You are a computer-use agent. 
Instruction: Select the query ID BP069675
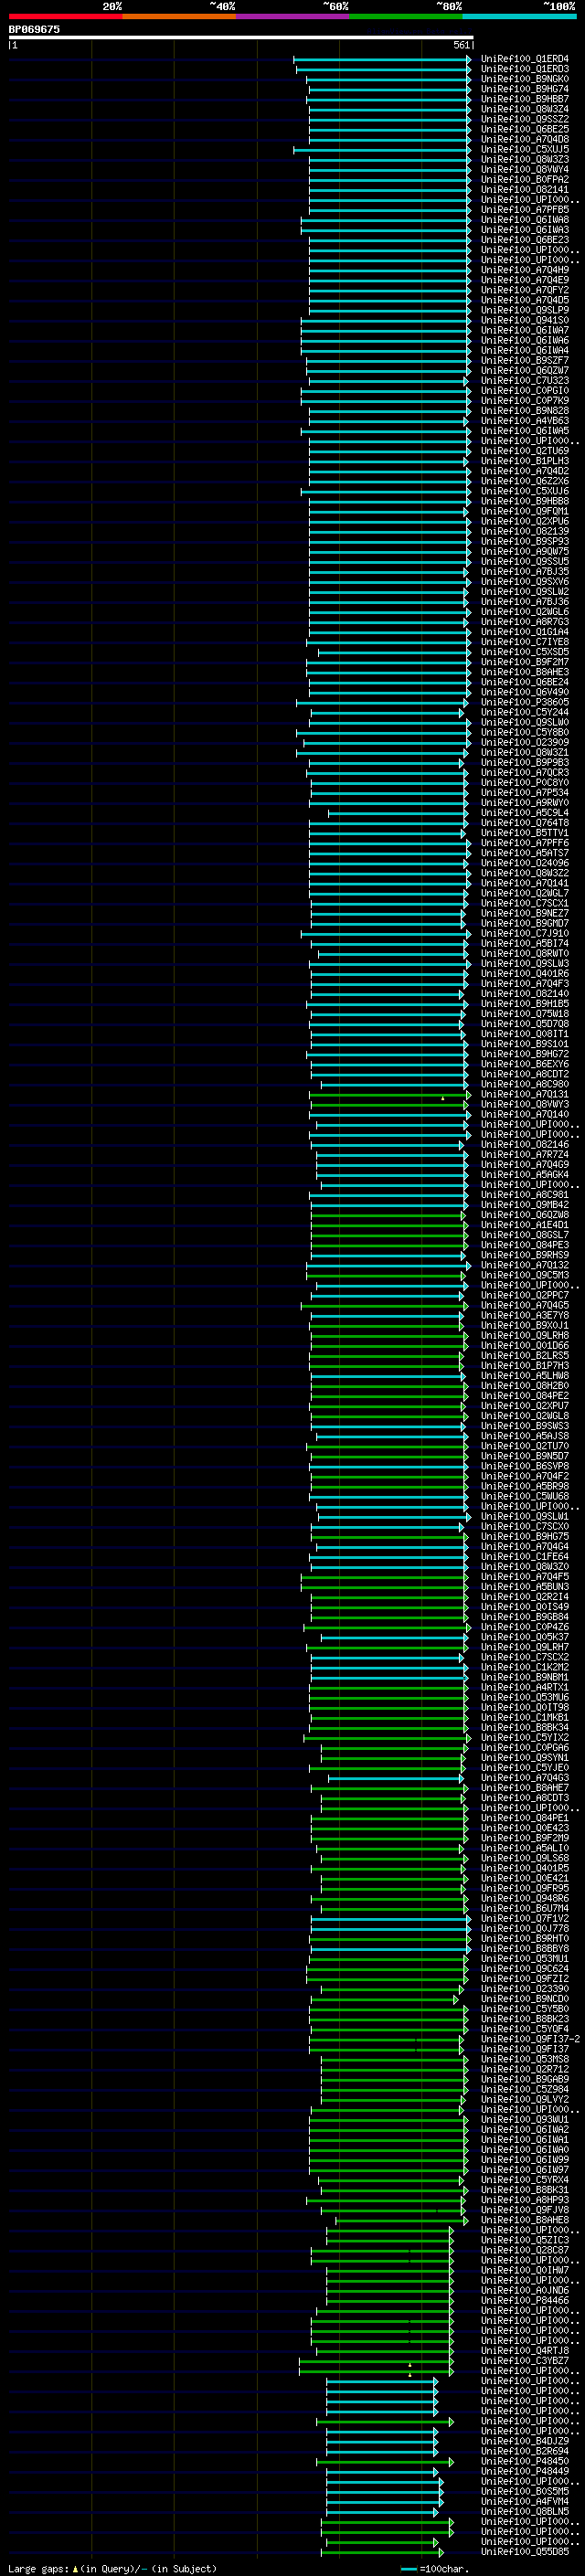[34, 30]
